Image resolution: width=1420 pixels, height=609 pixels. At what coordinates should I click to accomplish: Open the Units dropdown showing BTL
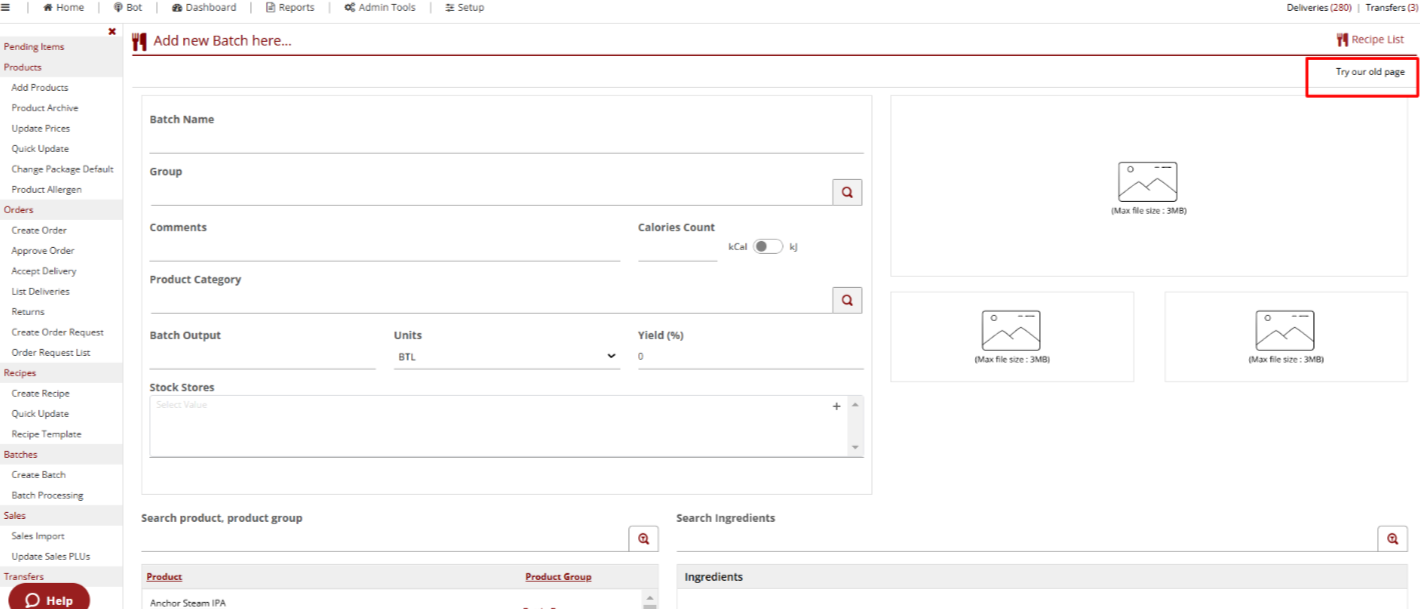(x=506, y=357)
